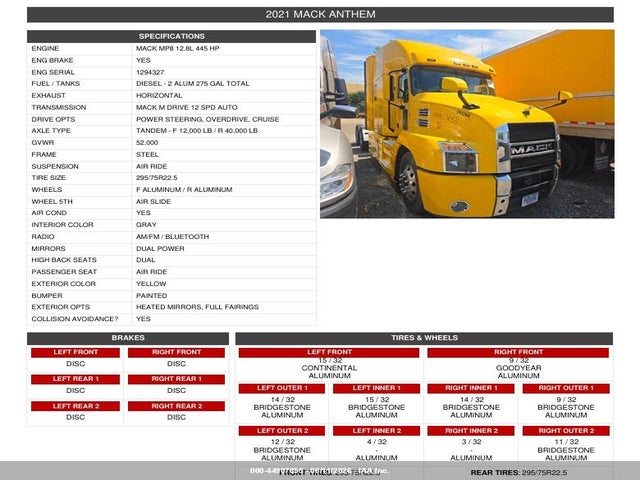Click AM/FM / BLUETOOTH radio value
This screenshot has height=480, width=640.
172,236
